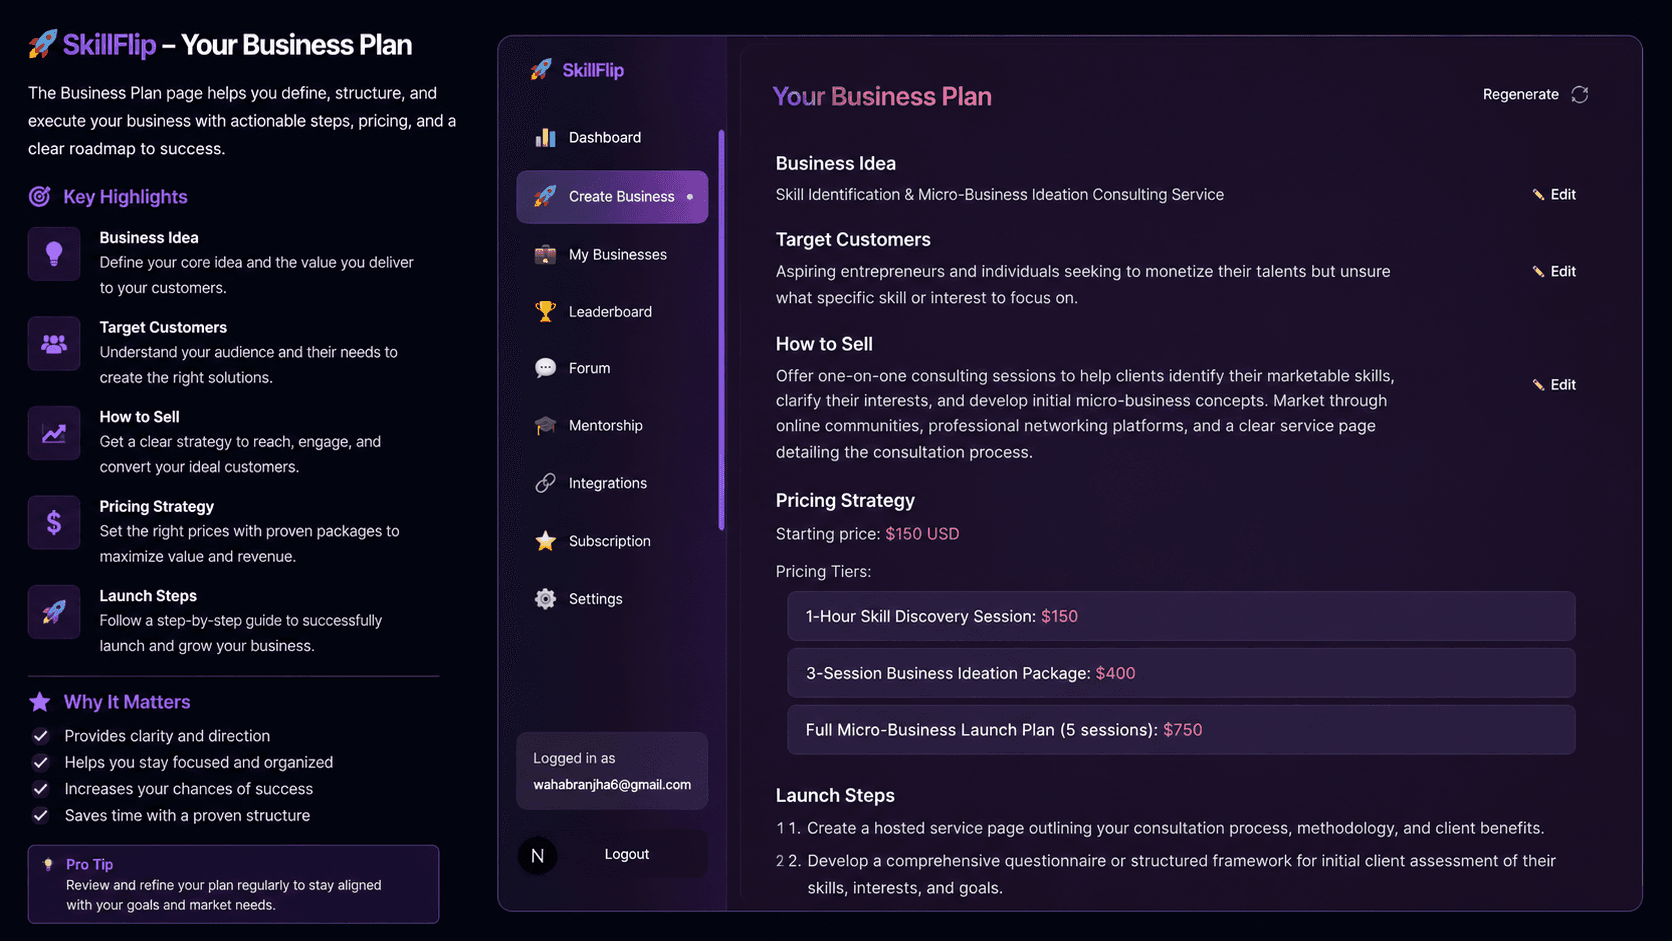This screenshot has height=941, width=1672.
Task: Click the sidebar vertical scrollbar
Action: tap(721, 330)
